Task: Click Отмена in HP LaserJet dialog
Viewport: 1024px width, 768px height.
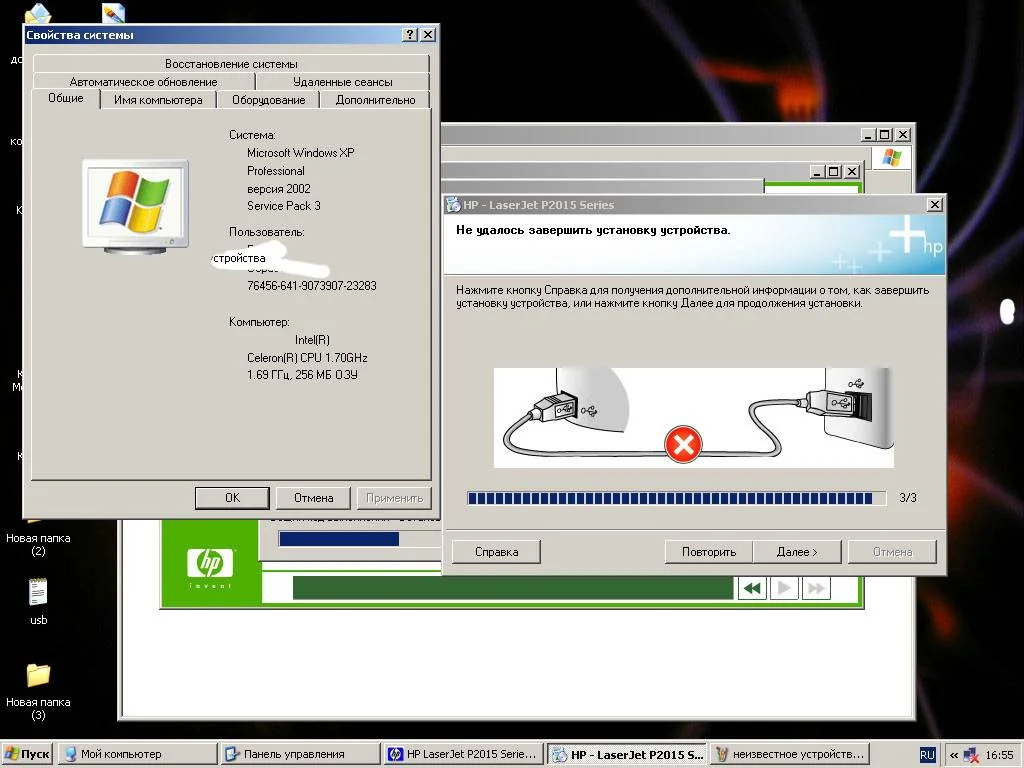Action: point(892,552)
